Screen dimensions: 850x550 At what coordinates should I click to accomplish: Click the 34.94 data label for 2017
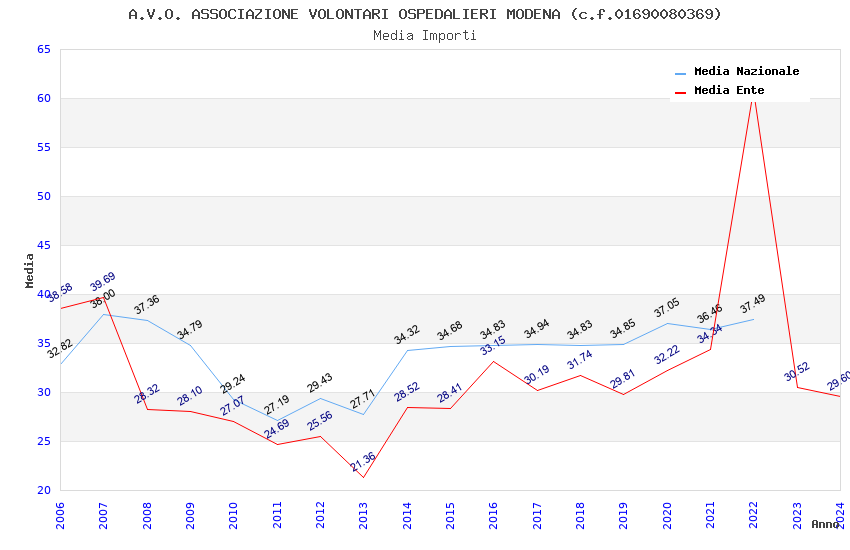(537, 328)
